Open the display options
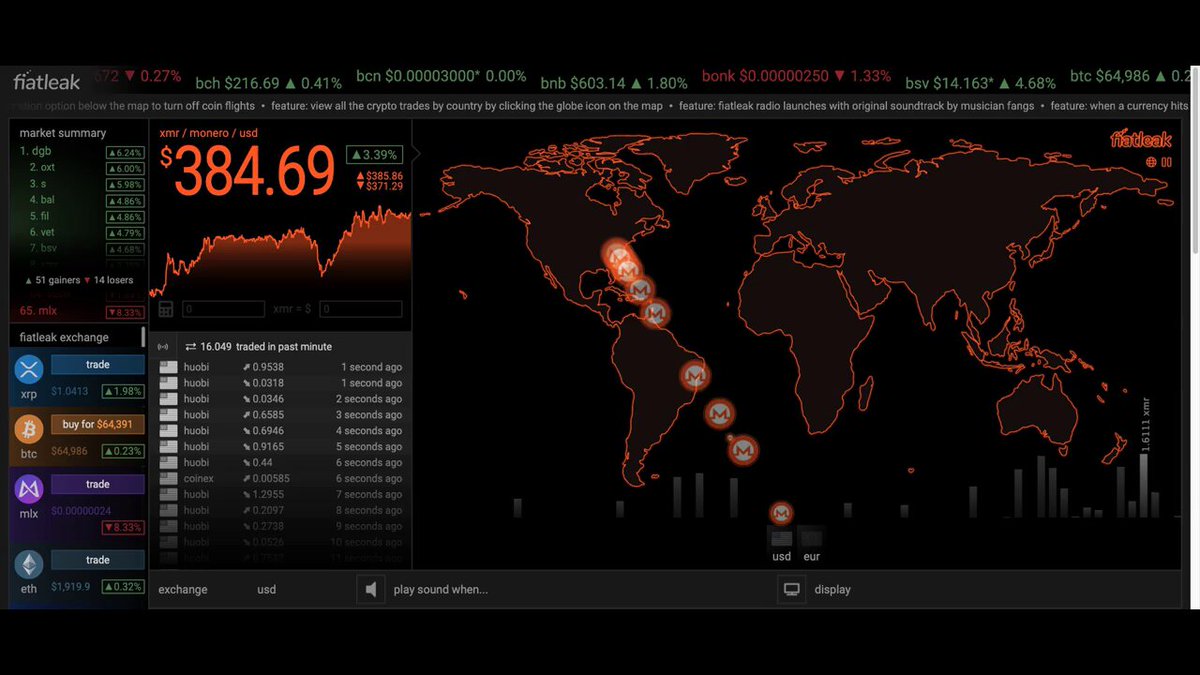1200x675 pixels. pyautogui.click(x=832, y=590)
